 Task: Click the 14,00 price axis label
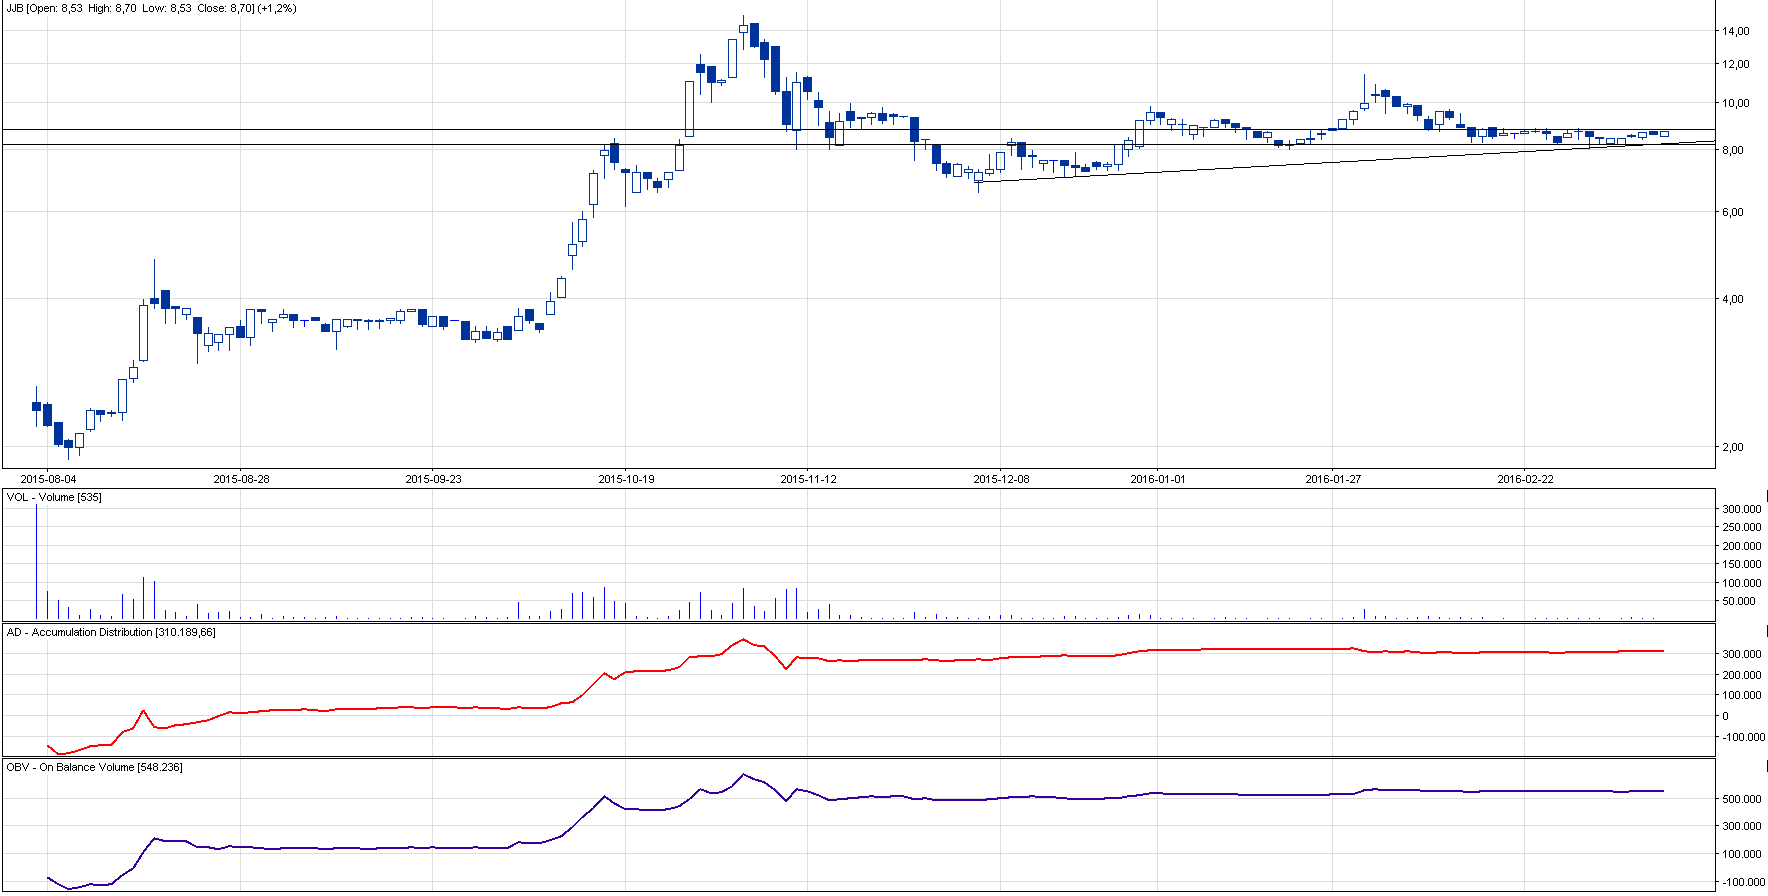coord(1735,31)
